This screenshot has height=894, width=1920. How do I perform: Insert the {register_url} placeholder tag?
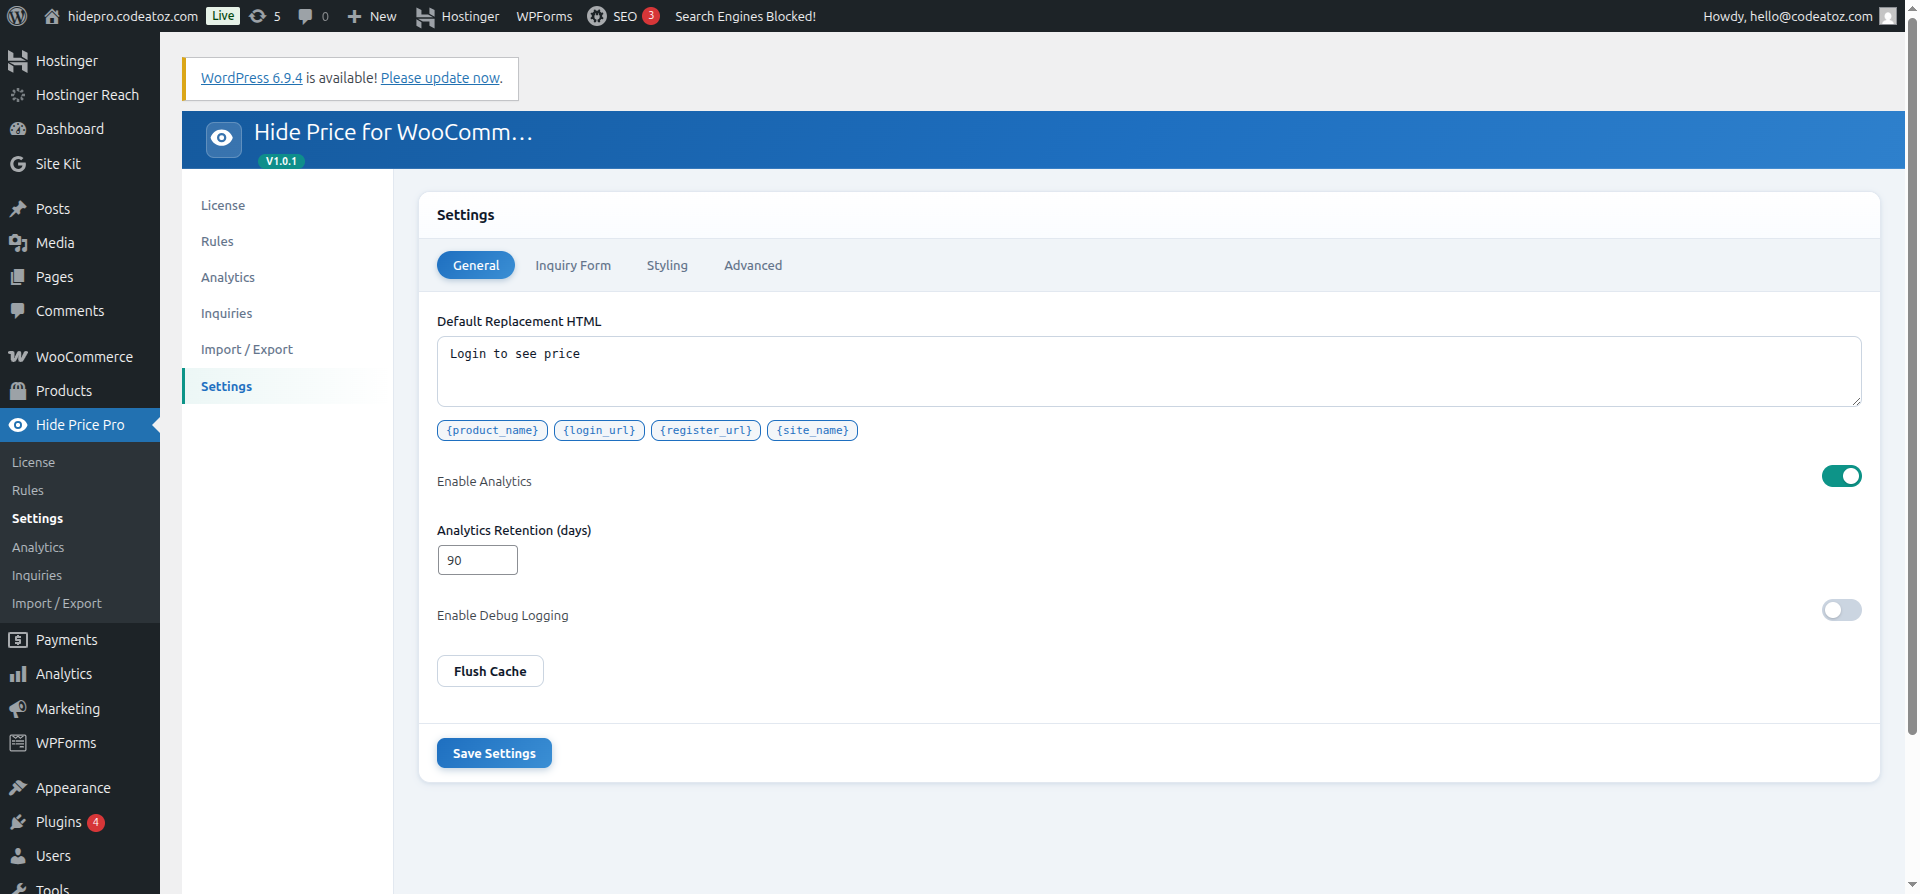tap(706, 430)
